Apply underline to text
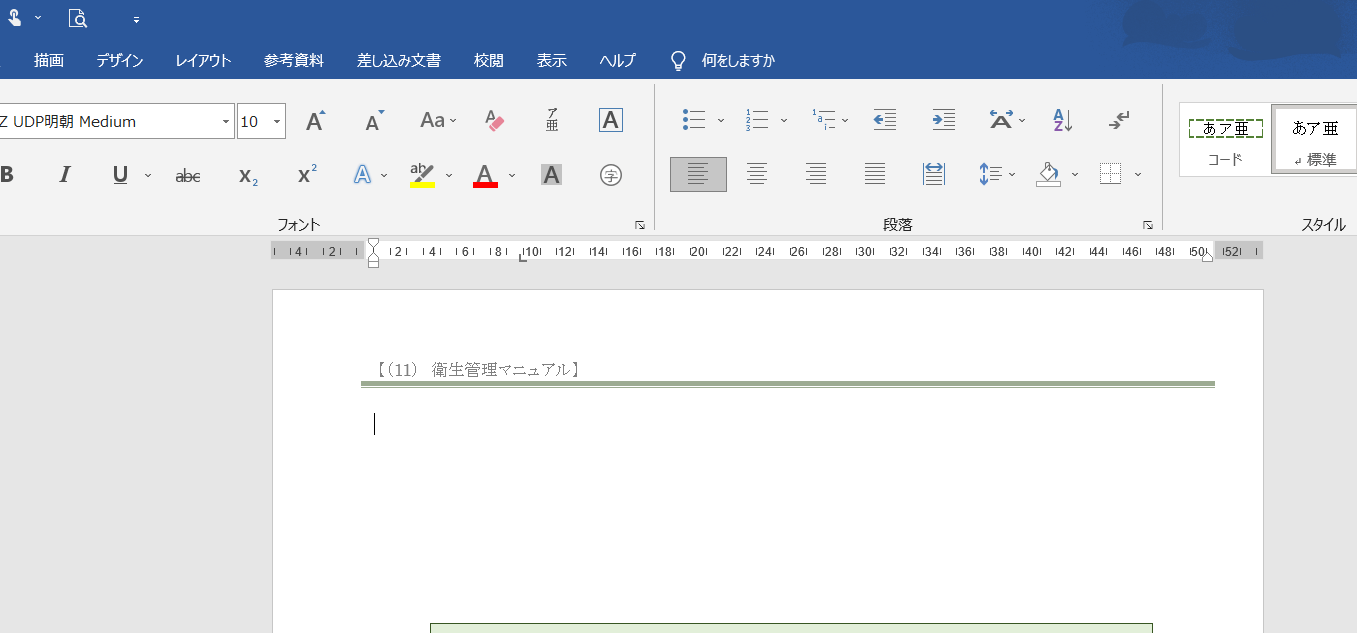This screenshot has width=1357, height=633. pyautogui.click(x=120, y=175)
